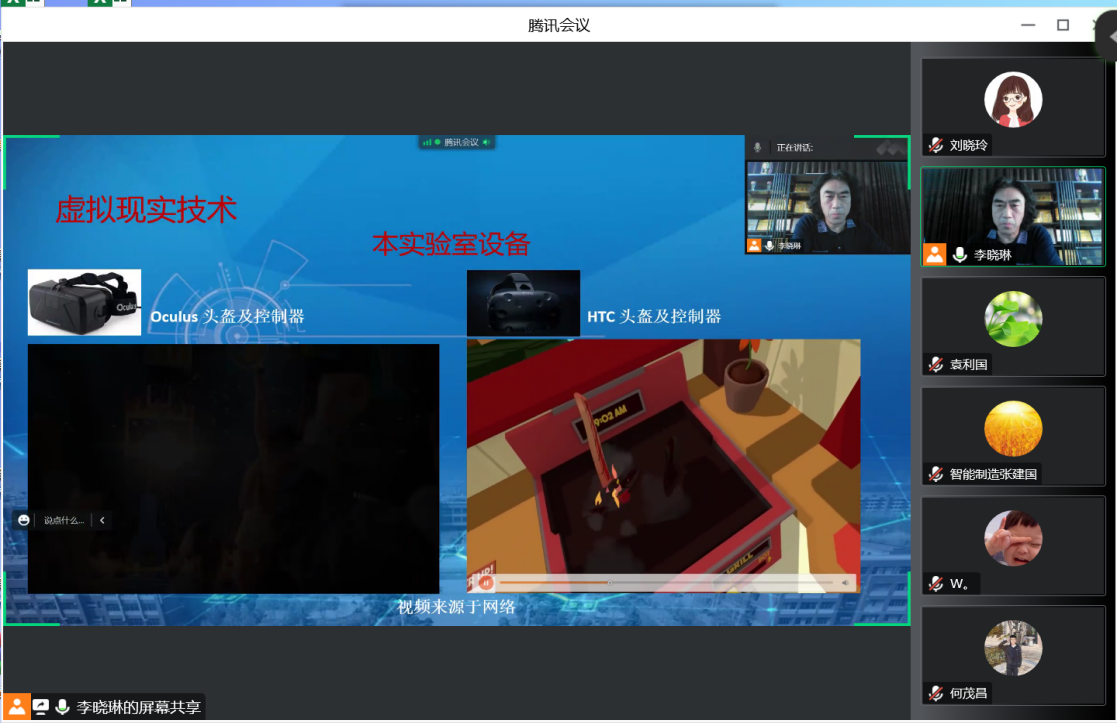
Task: Click the name 刘晓玲 in the sidebar
Action: click(969, 145)
